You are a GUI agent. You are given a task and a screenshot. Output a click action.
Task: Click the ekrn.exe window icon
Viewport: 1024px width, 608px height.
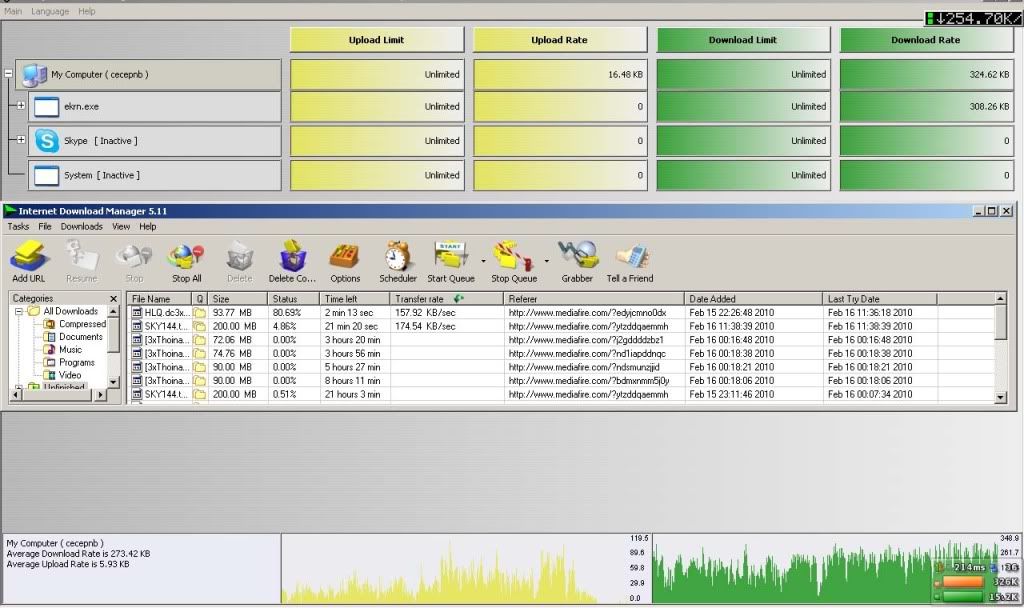[46, 106]
